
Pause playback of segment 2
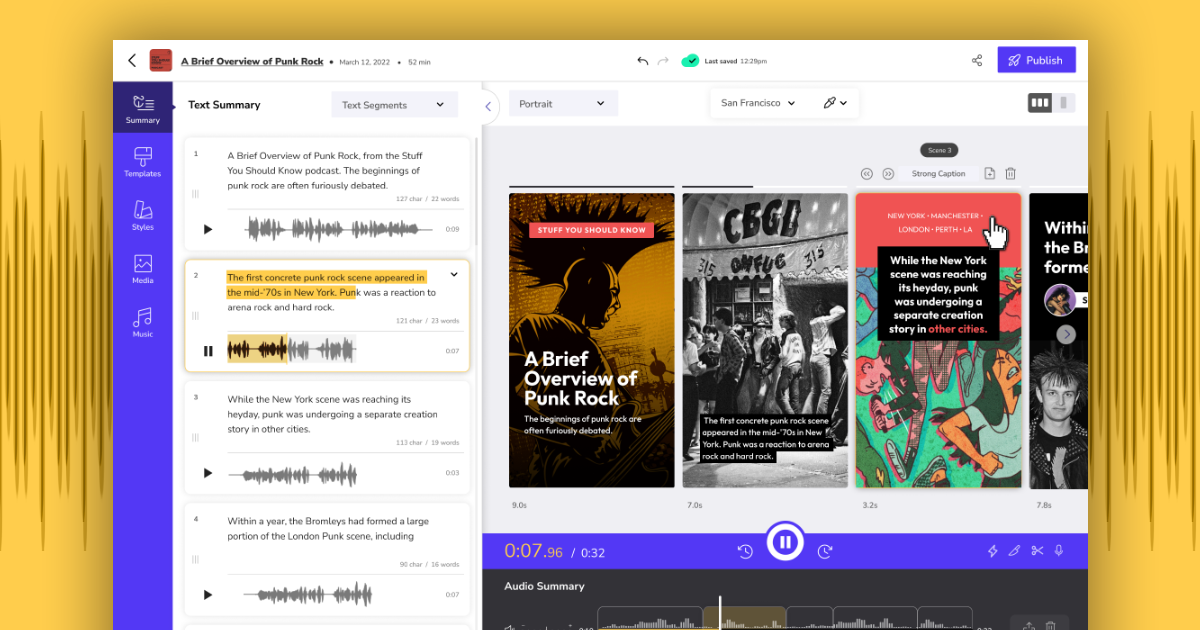click(x=207, y=350)
